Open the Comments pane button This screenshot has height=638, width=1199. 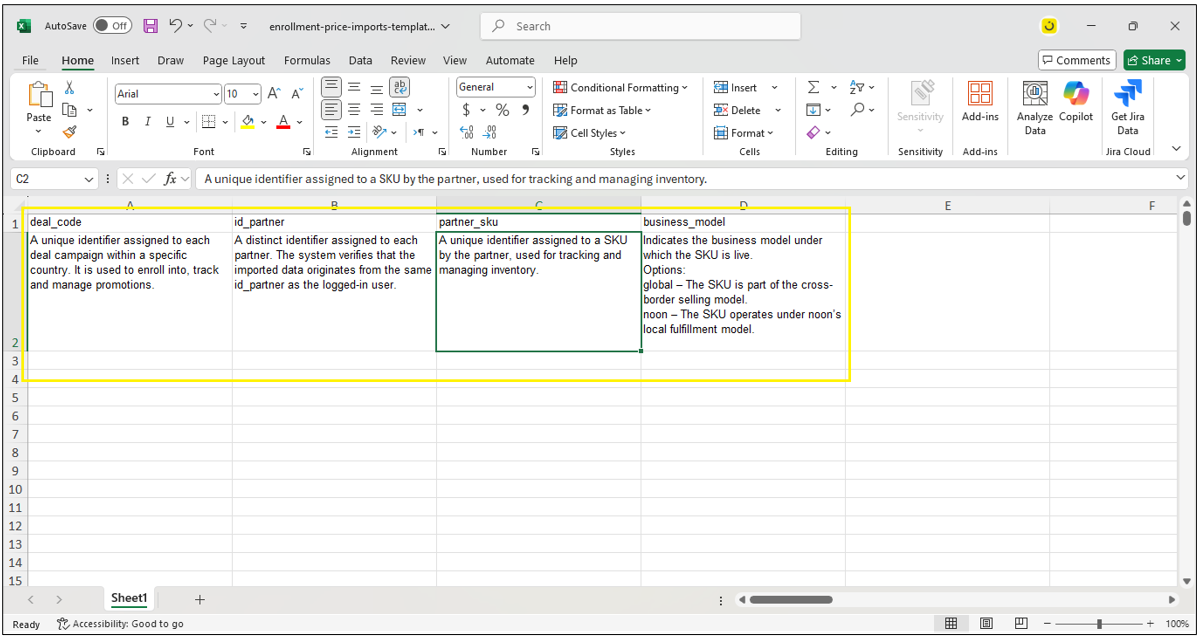pyautogui.click(x=1076, y=60)
